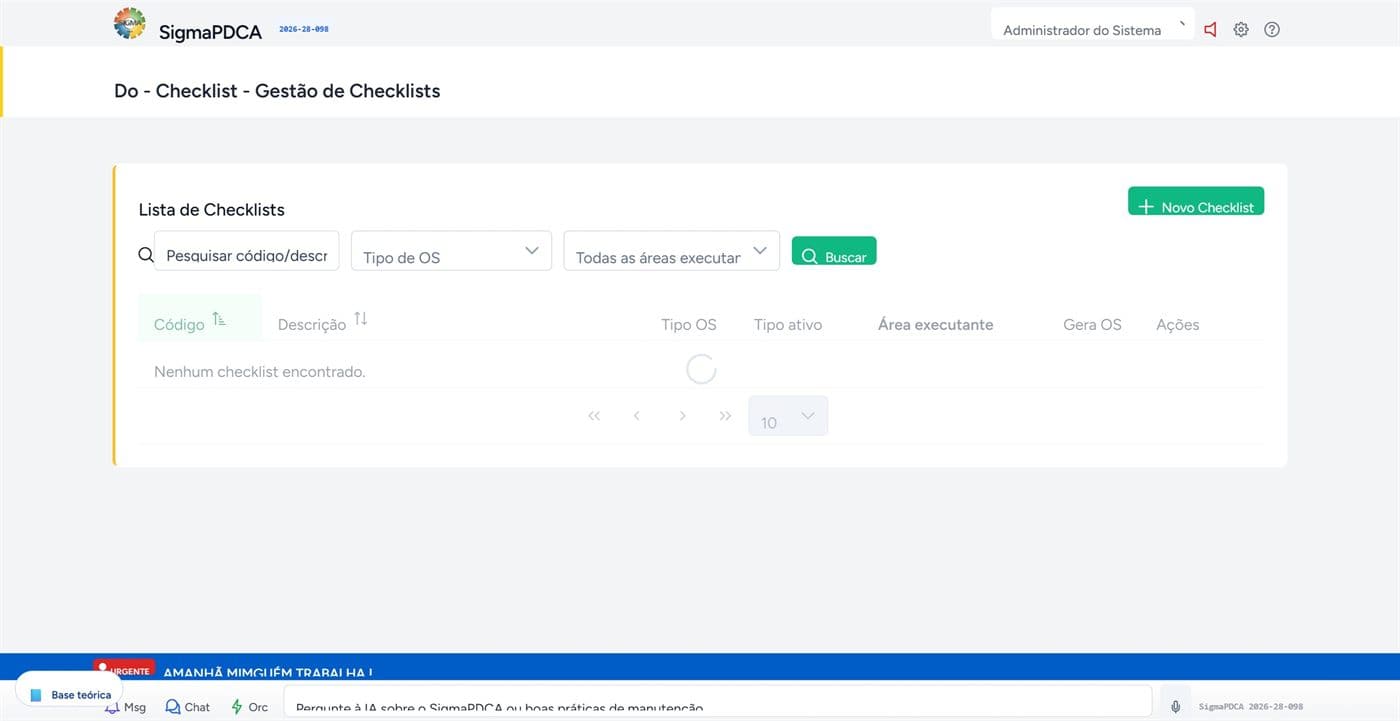Click the Nenhum checklist encontrado text

260,372
